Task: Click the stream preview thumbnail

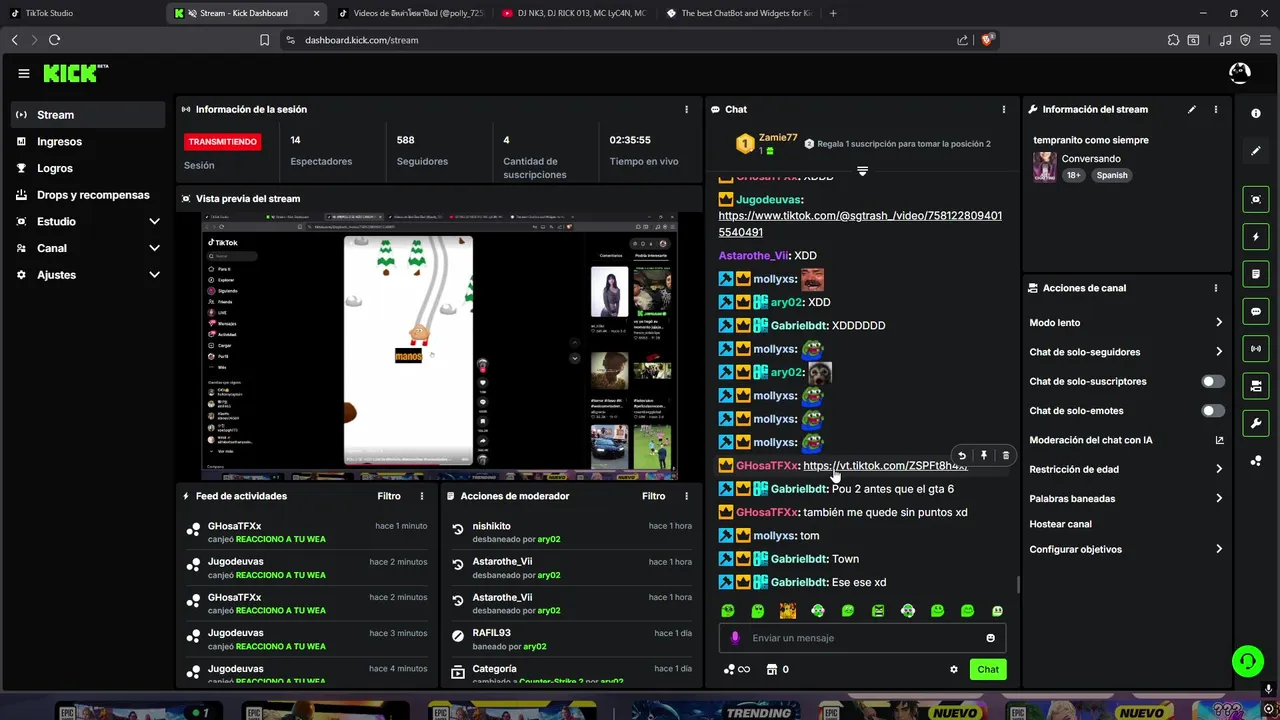Action: (440, 346)
